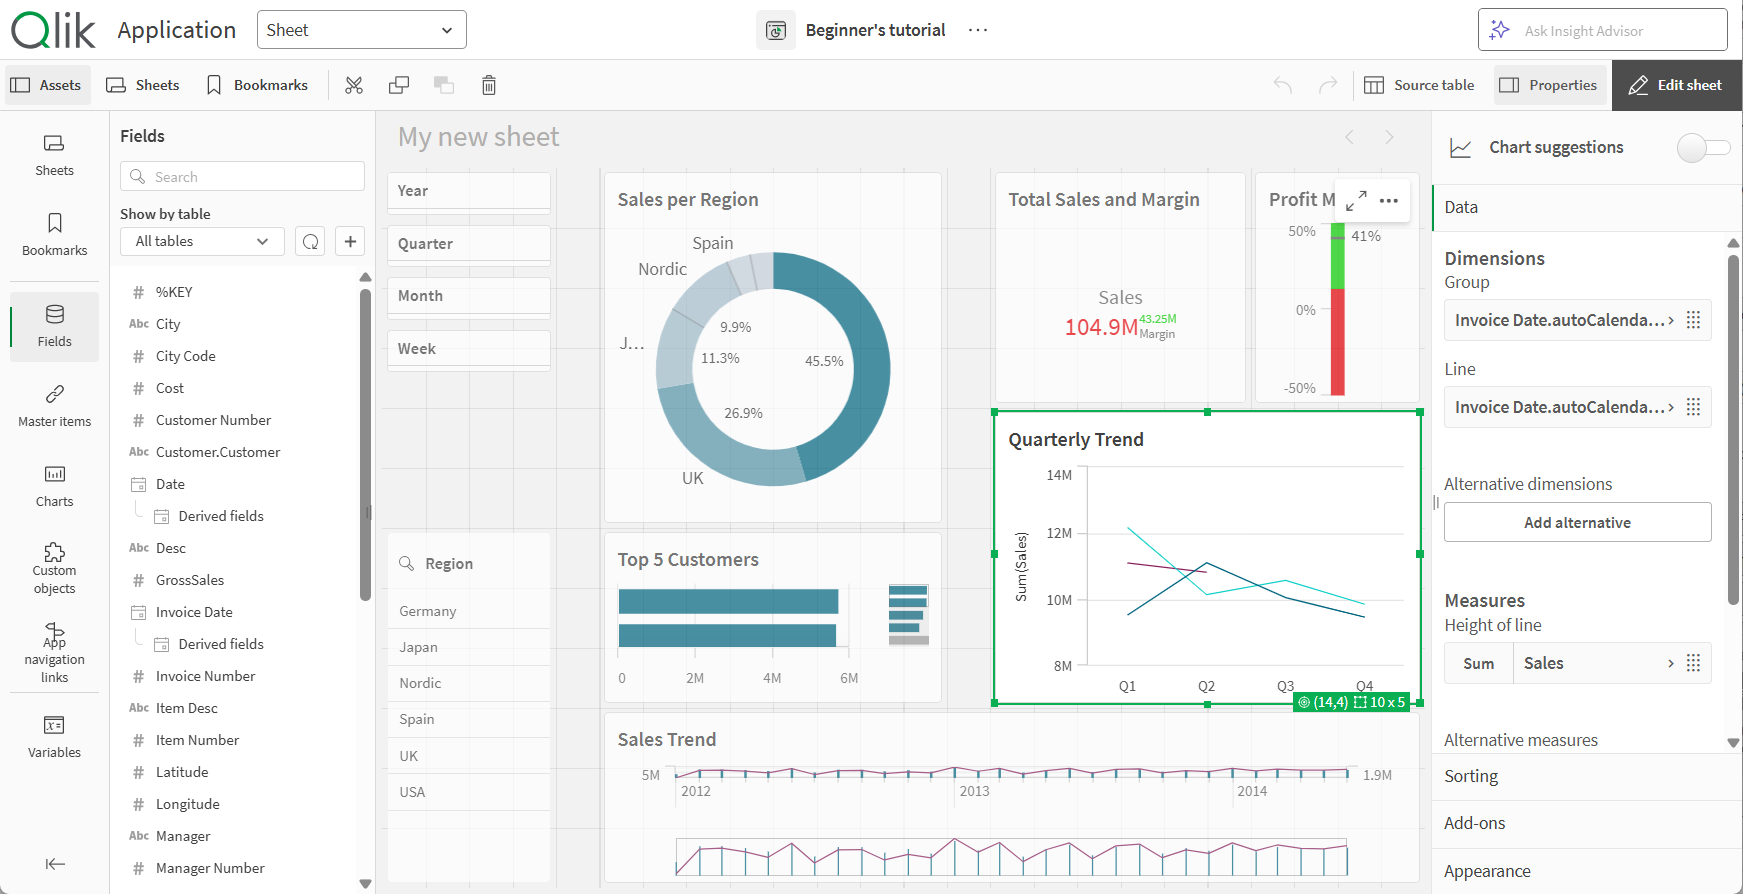Open Master items in the sidebar
The width and height of the screenshot is (1743, 894).
55,406
